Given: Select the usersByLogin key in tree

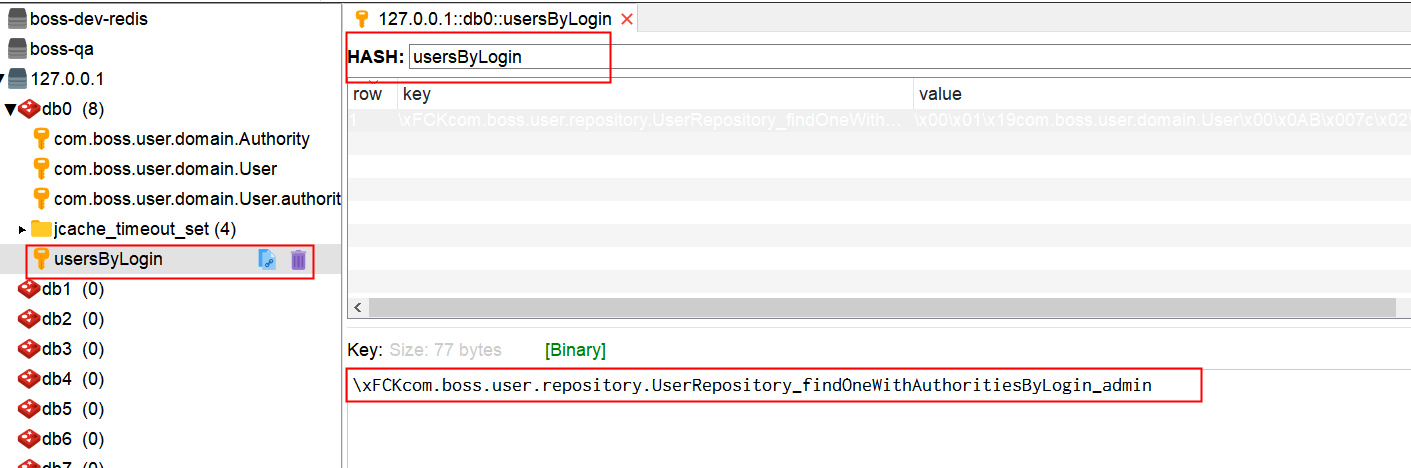Looking at the screenshot, I should point(108,259).
